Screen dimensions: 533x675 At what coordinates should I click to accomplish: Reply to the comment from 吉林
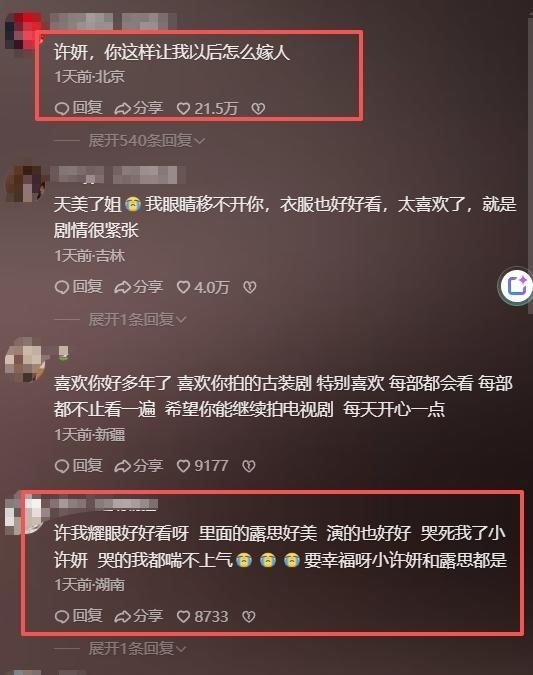[78, 287]
